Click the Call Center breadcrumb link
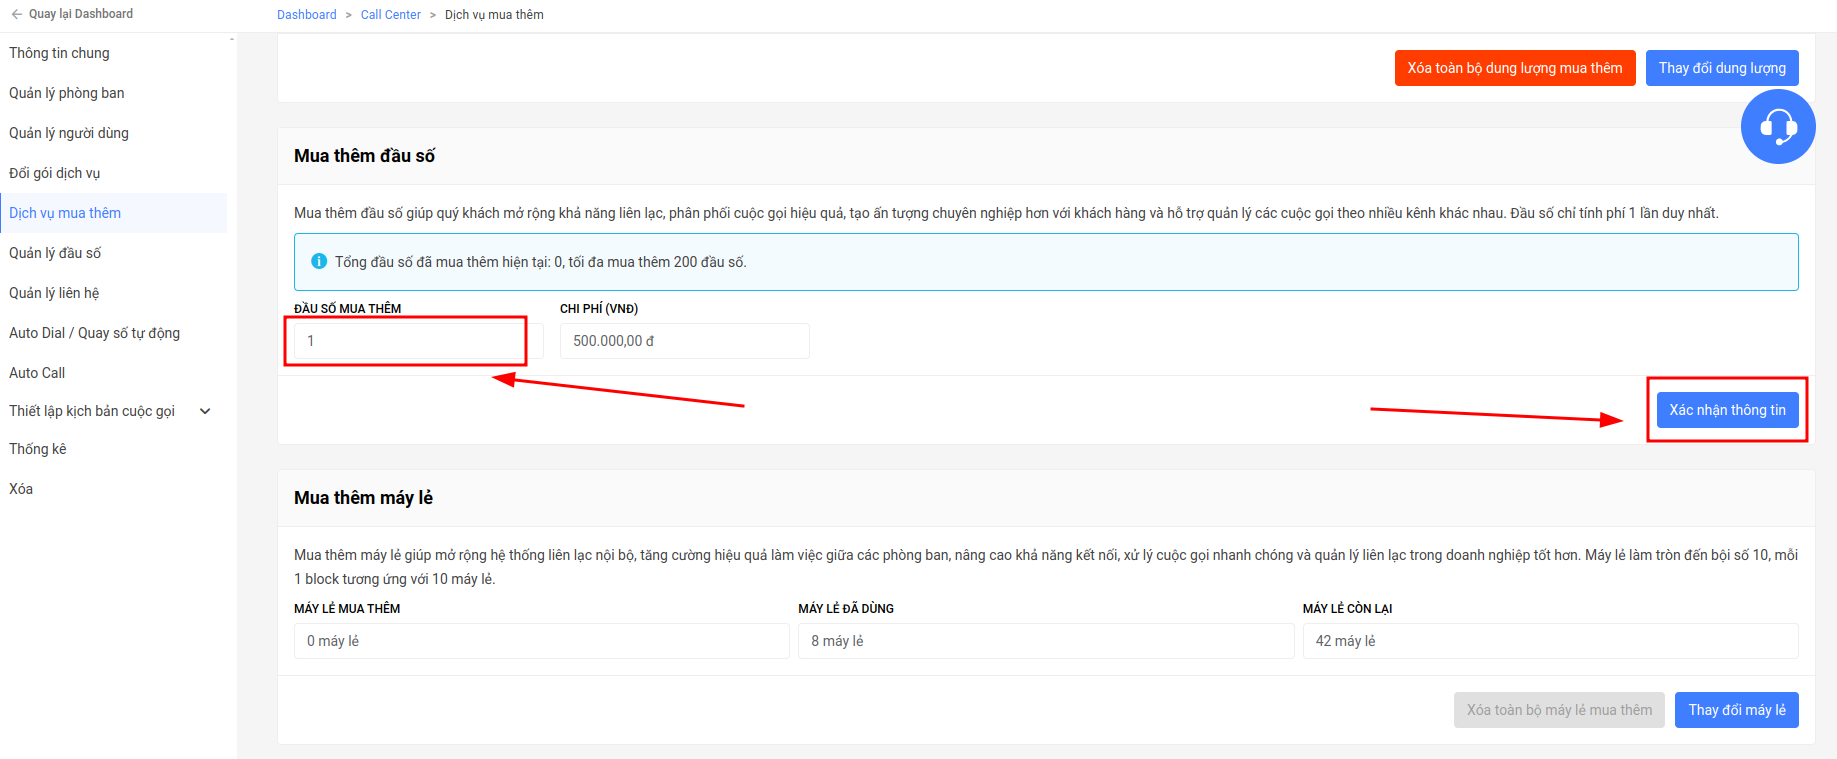Image resolution: width=1837 pixels, height=759 pixels. click(391, 15)
